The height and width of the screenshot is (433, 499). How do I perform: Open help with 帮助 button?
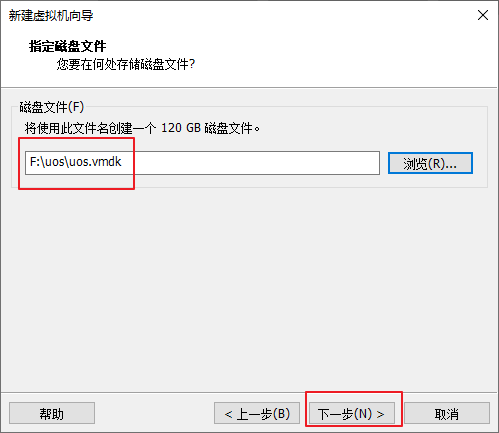pos(52,413)
